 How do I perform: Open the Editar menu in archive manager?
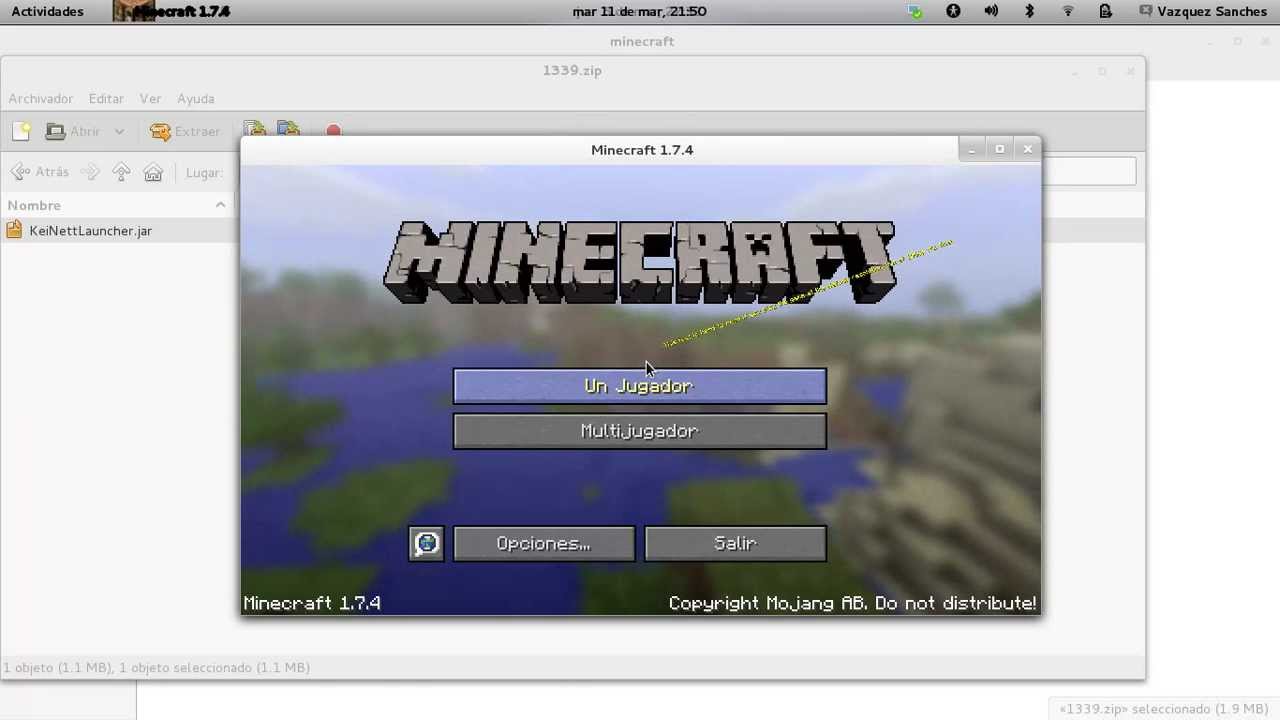pos(106,99)
